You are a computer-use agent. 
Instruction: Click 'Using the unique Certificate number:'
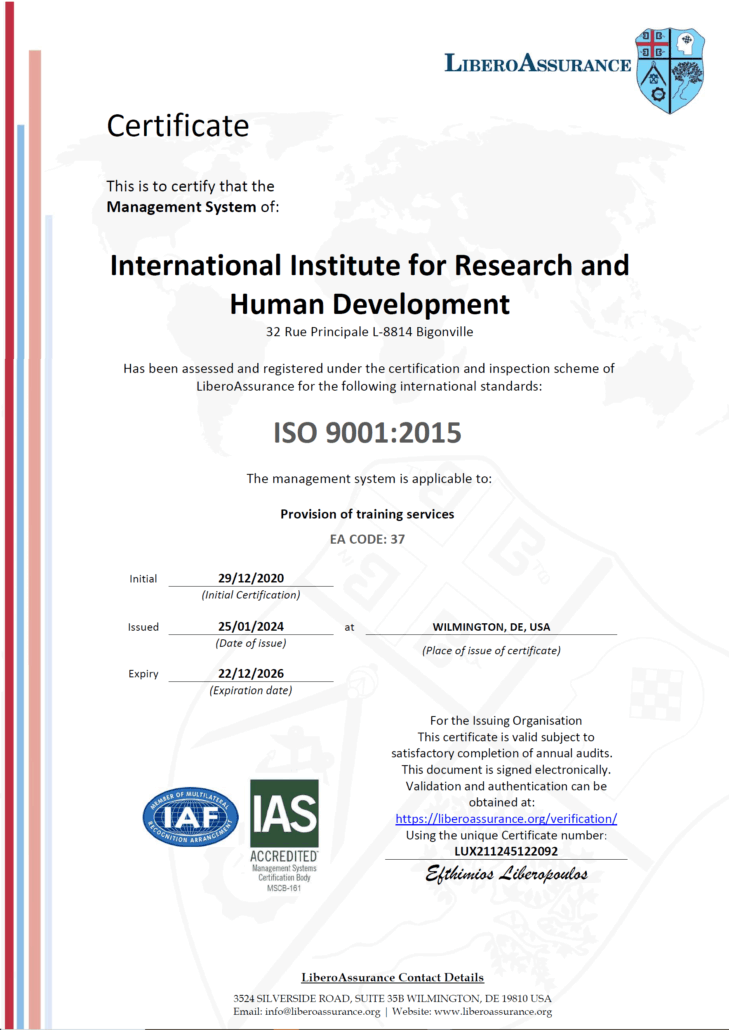tap(506, 836)
